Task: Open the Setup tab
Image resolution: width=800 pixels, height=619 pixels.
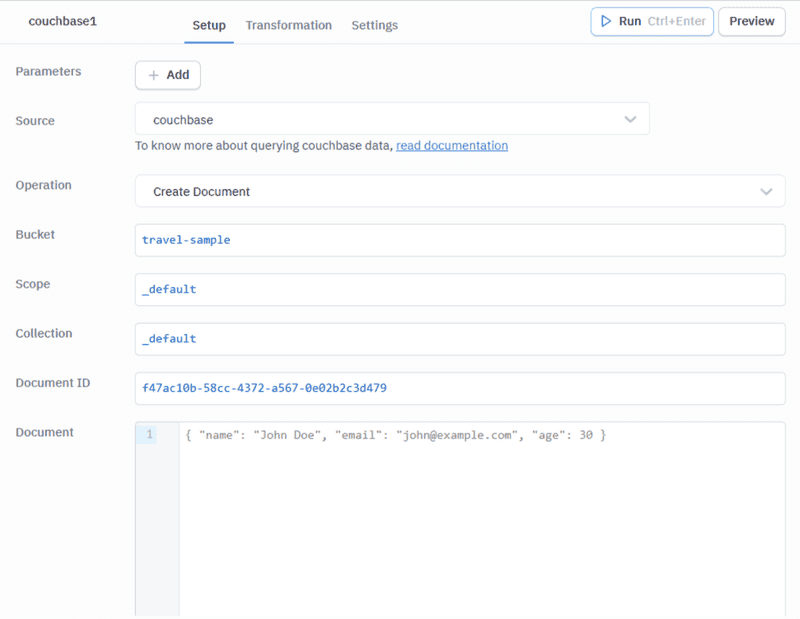Action: click(208, 25)
